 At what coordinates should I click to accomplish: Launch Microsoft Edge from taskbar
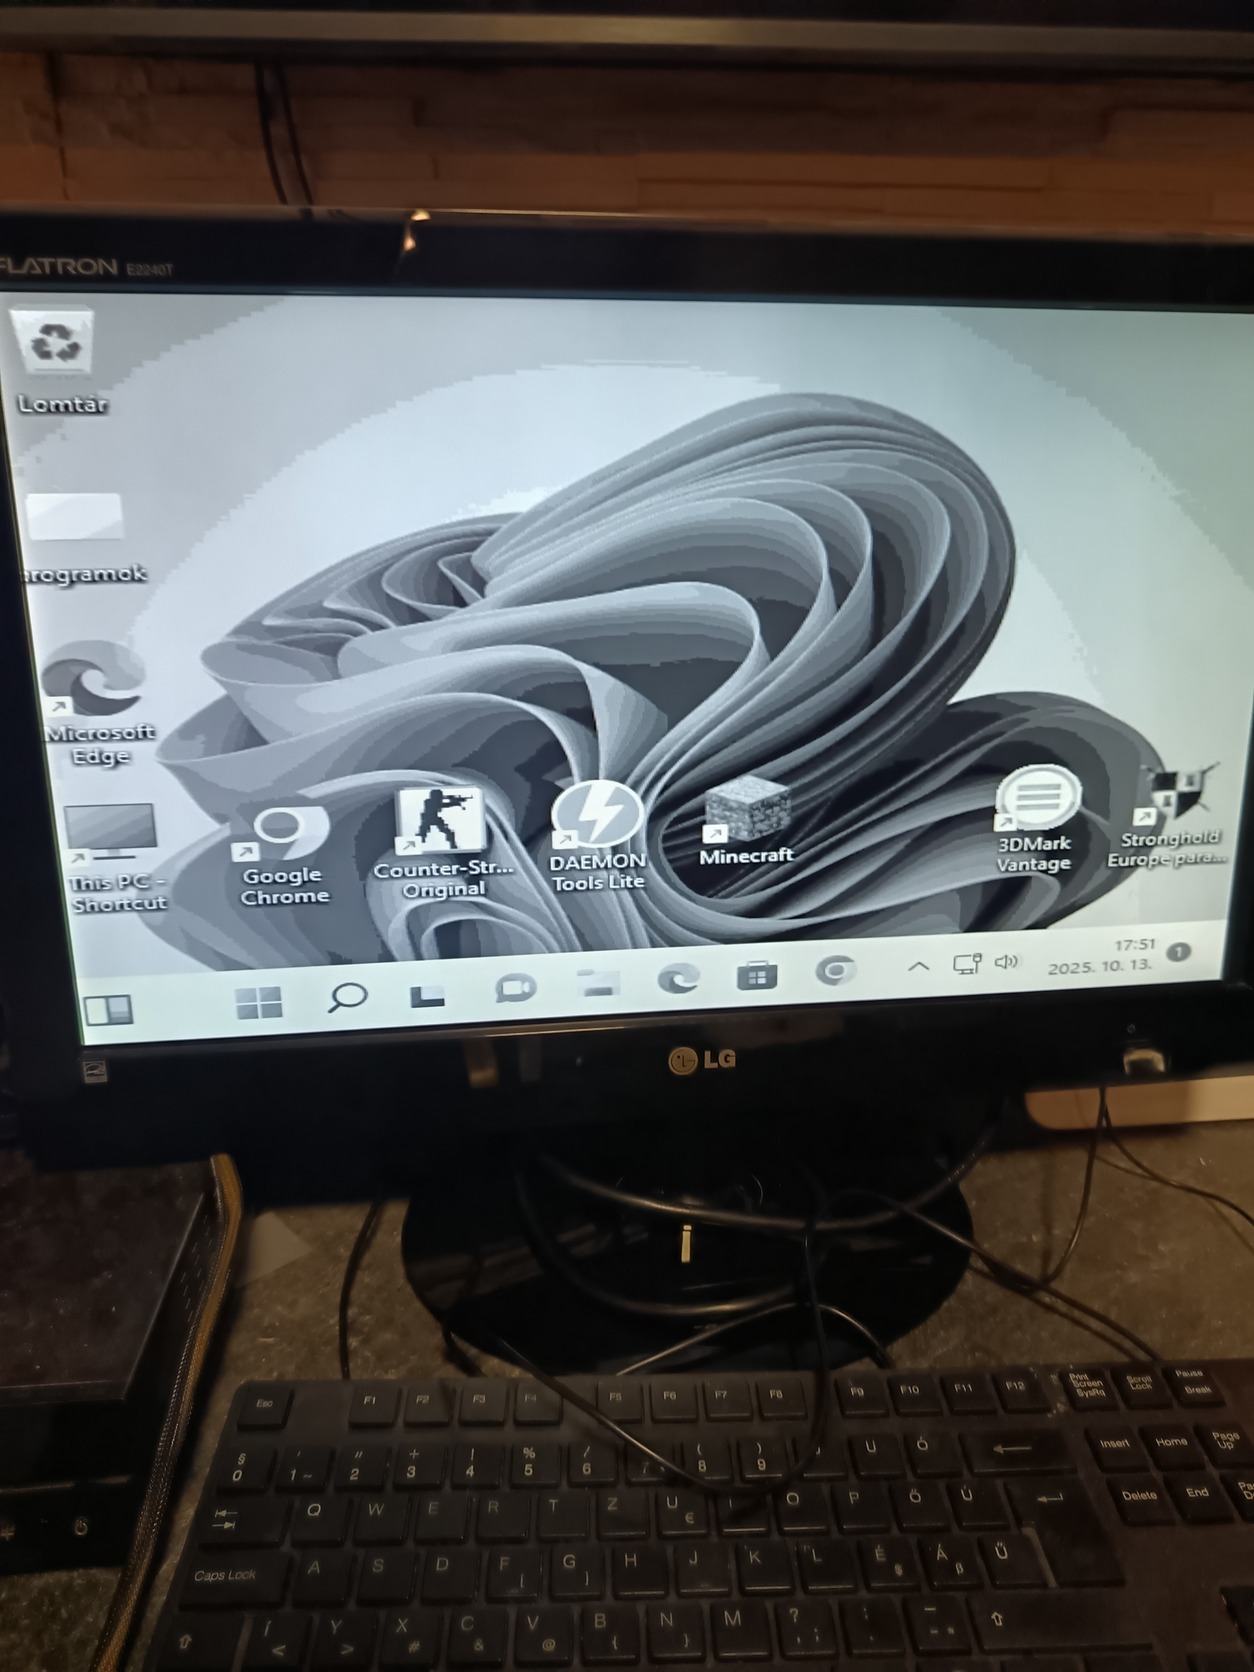pos(678,979)
